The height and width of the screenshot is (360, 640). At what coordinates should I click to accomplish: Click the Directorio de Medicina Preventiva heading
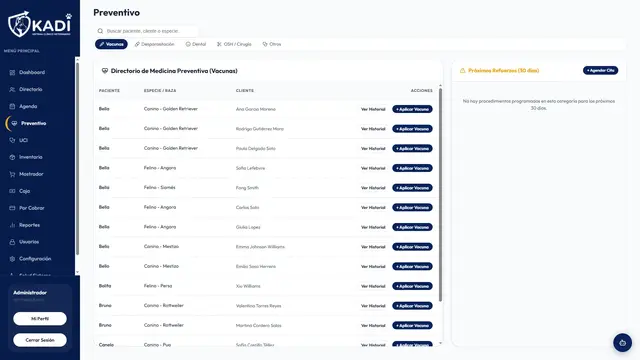coord(174,71)
